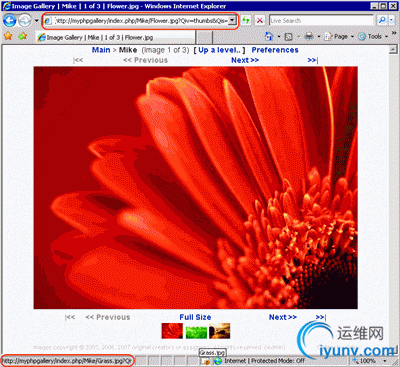
Task: Click the Up a level link
Action: point(219,50)
